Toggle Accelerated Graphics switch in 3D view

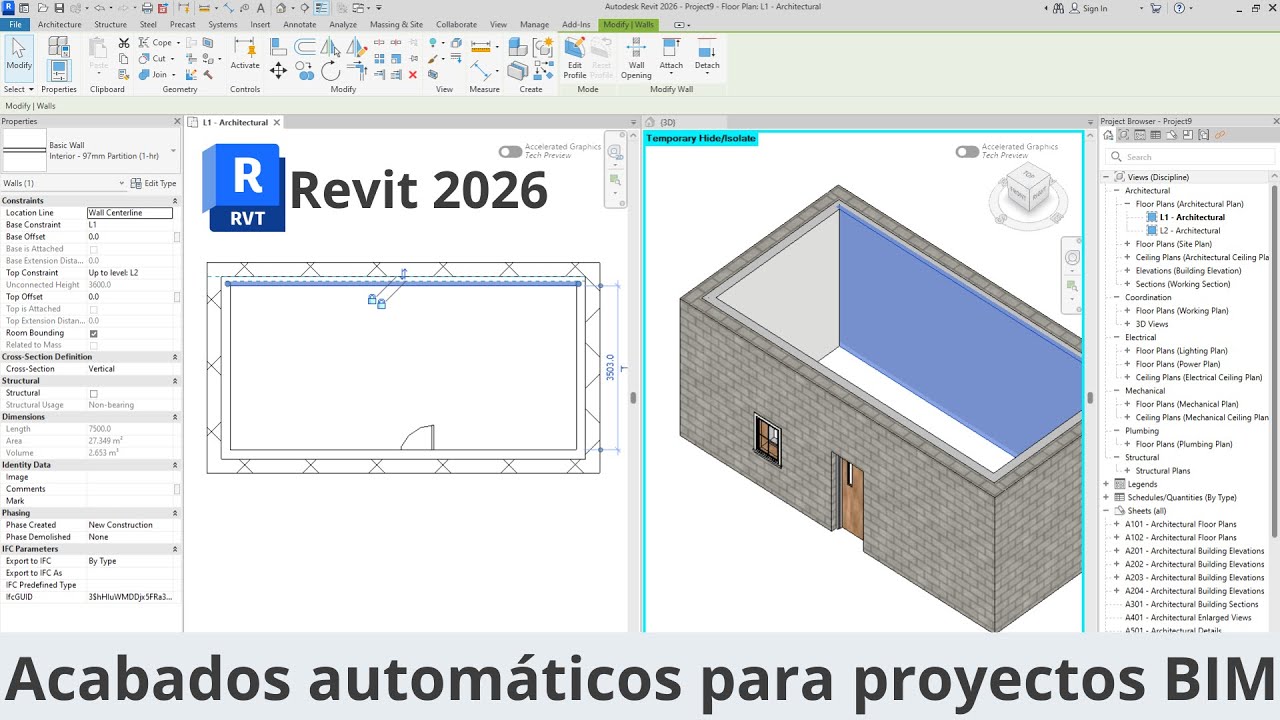(x=967, y=152)
